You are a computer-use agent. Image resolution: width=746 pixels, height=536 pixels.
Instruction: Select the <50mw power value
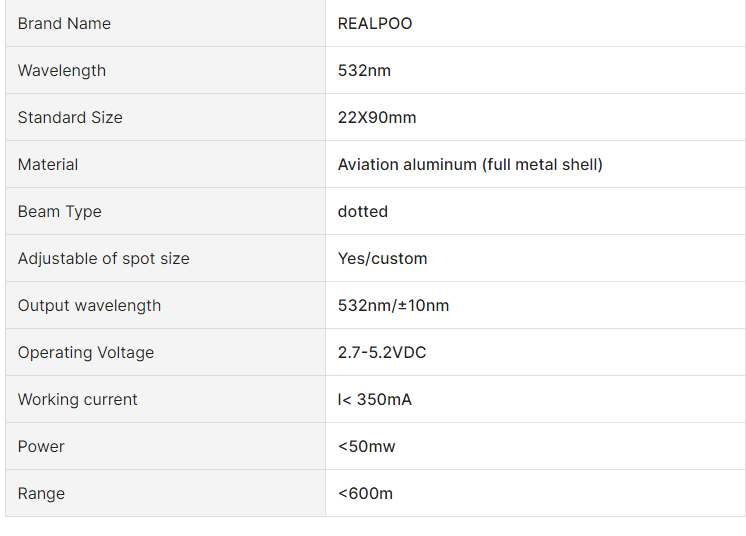(367, 447)
